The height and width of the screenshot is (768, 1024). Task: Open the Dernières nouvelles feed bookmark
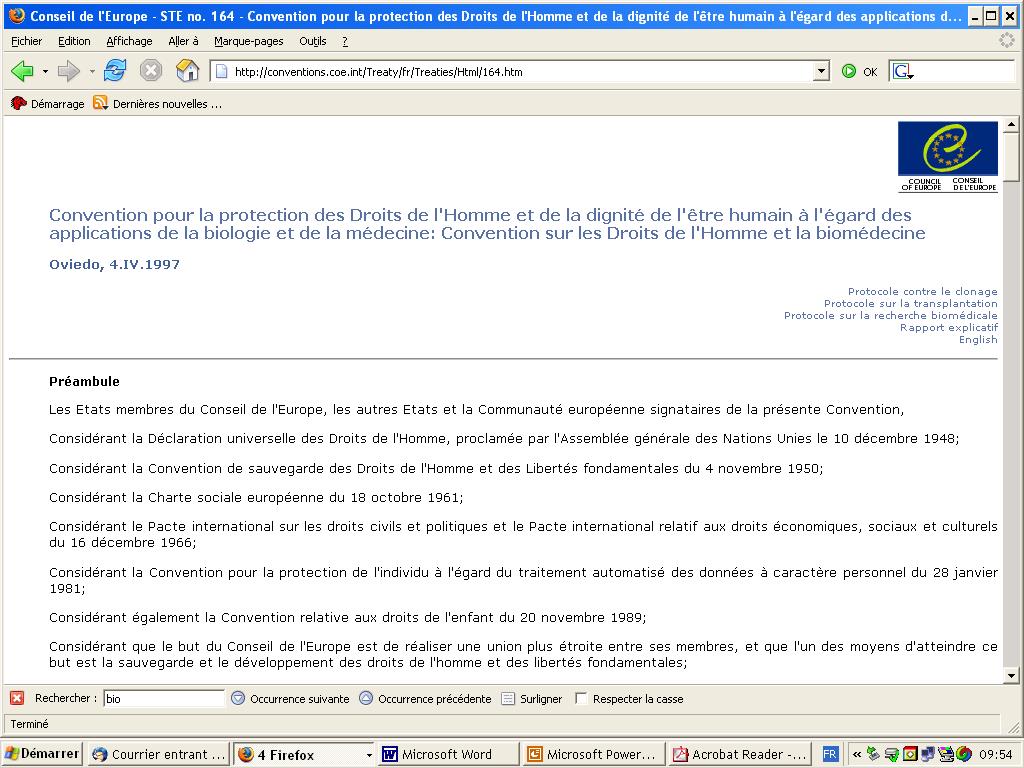tap(157, 103)
